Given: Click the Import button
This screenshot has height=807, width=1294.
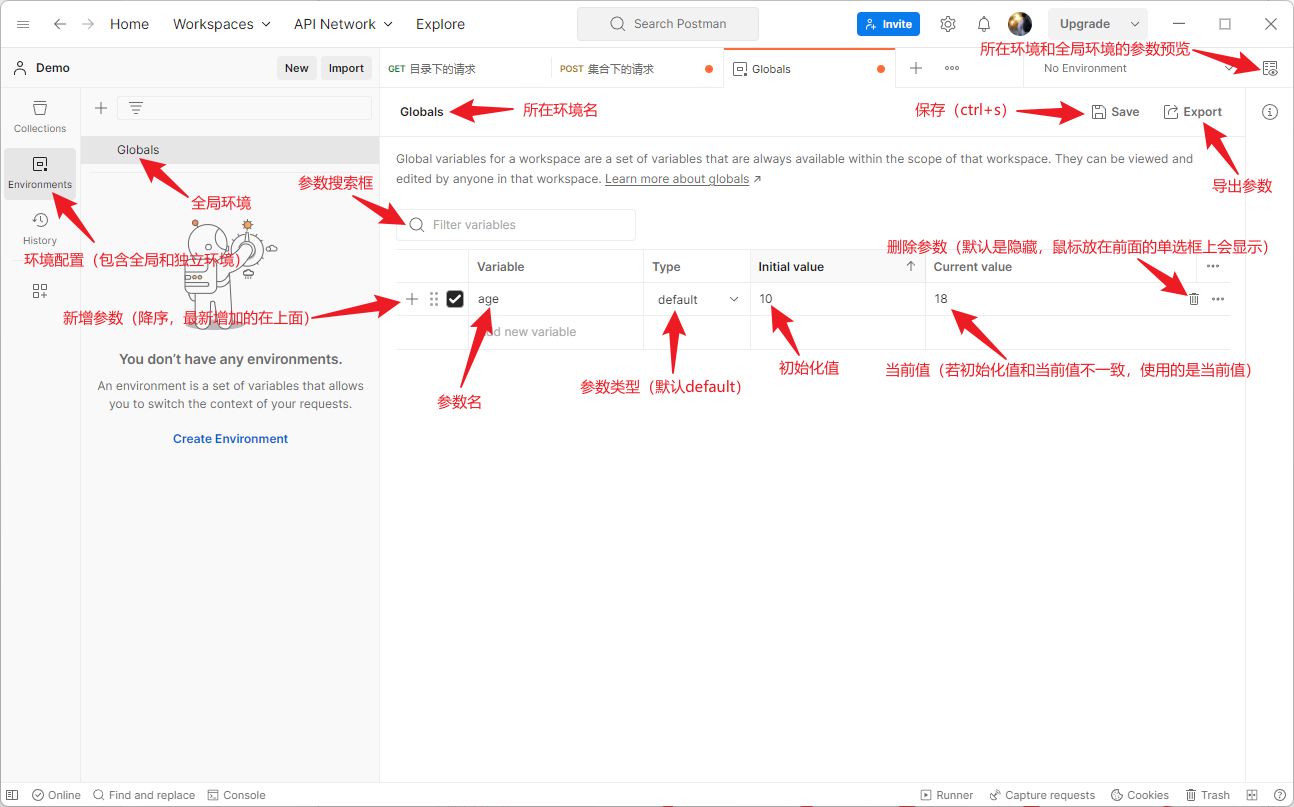Looking at the screenshot, I should (346, 68).
